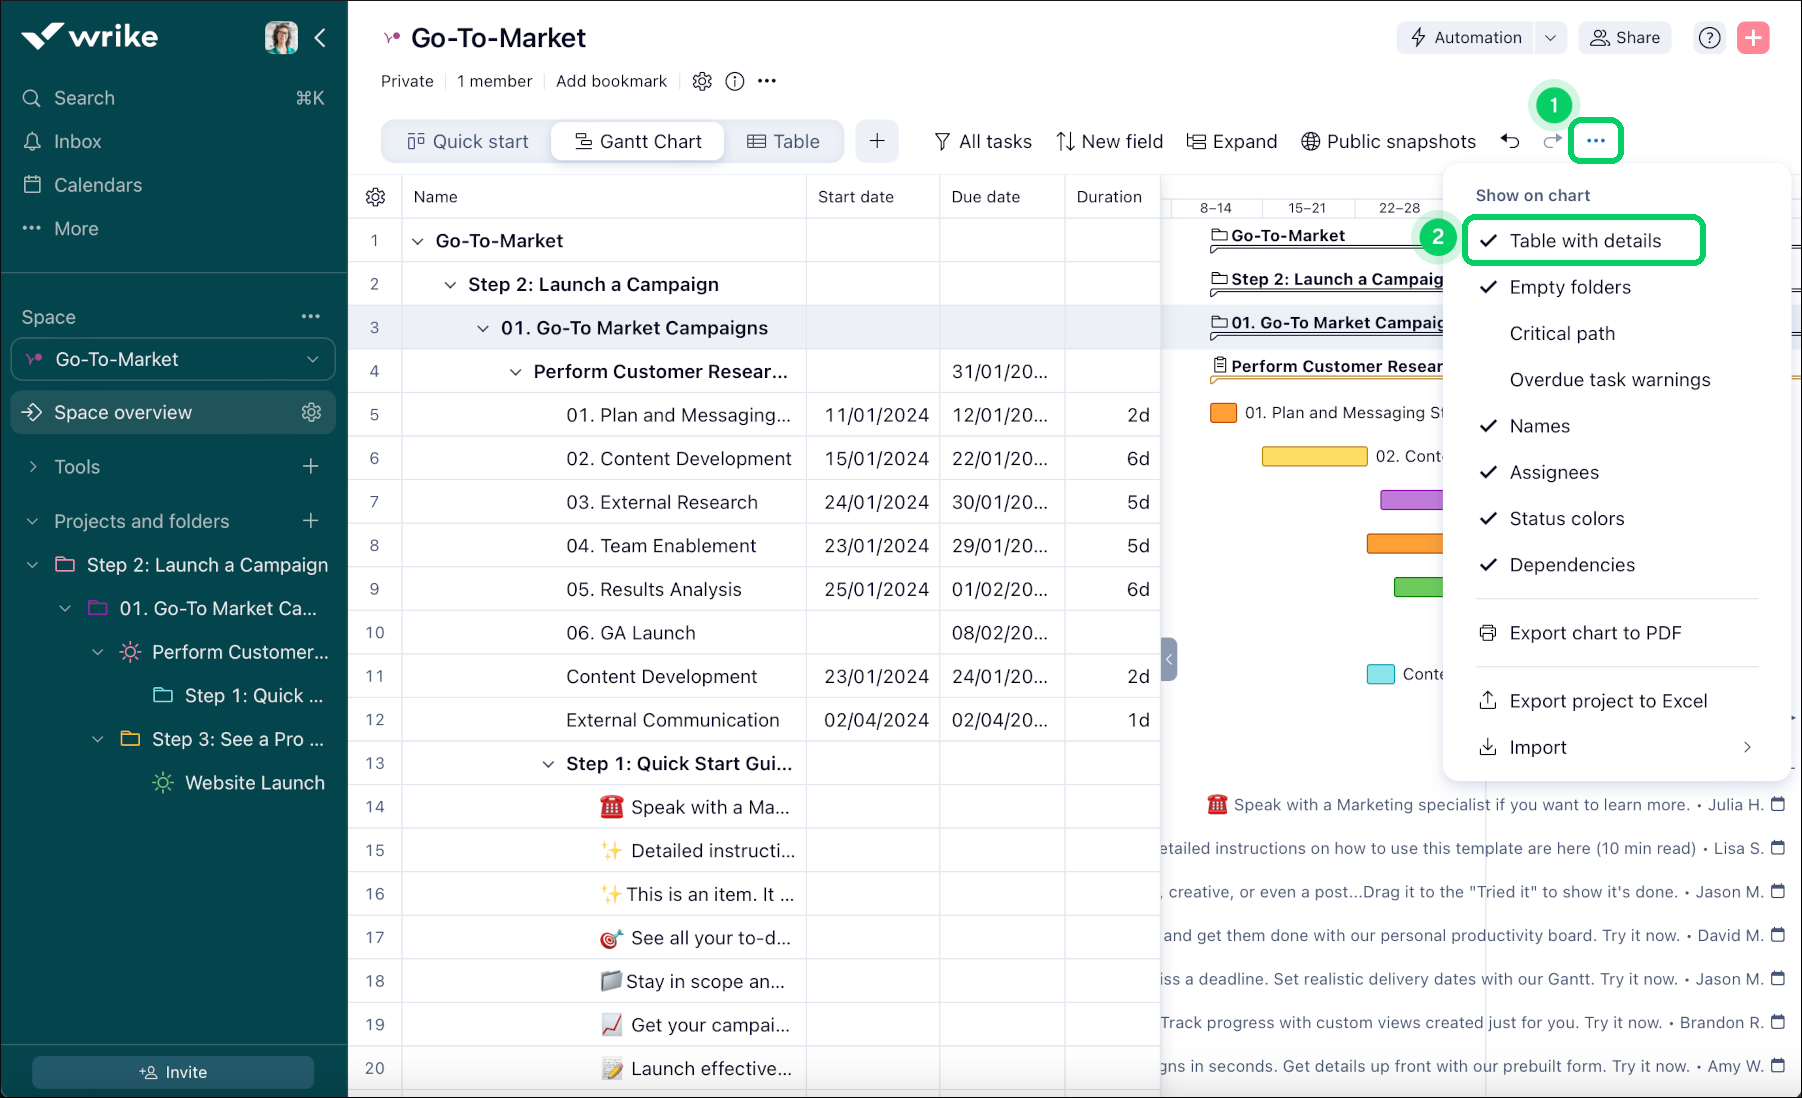Add a new view with plus icon
Viewport: 1802px width, 1098px height.
[x=877, y=141]
